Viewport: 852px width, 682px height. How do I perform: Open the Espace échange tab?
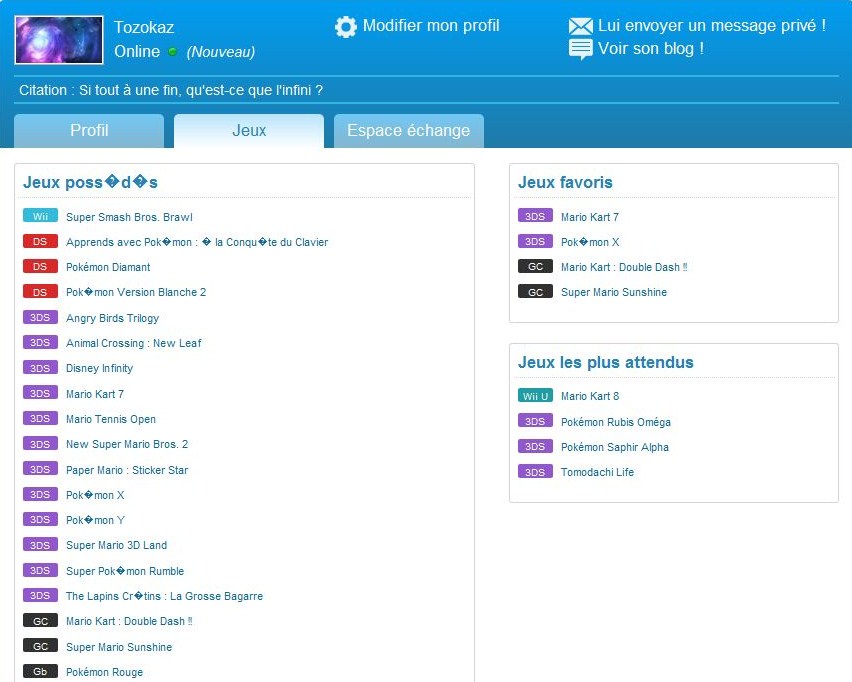(409, 131)
